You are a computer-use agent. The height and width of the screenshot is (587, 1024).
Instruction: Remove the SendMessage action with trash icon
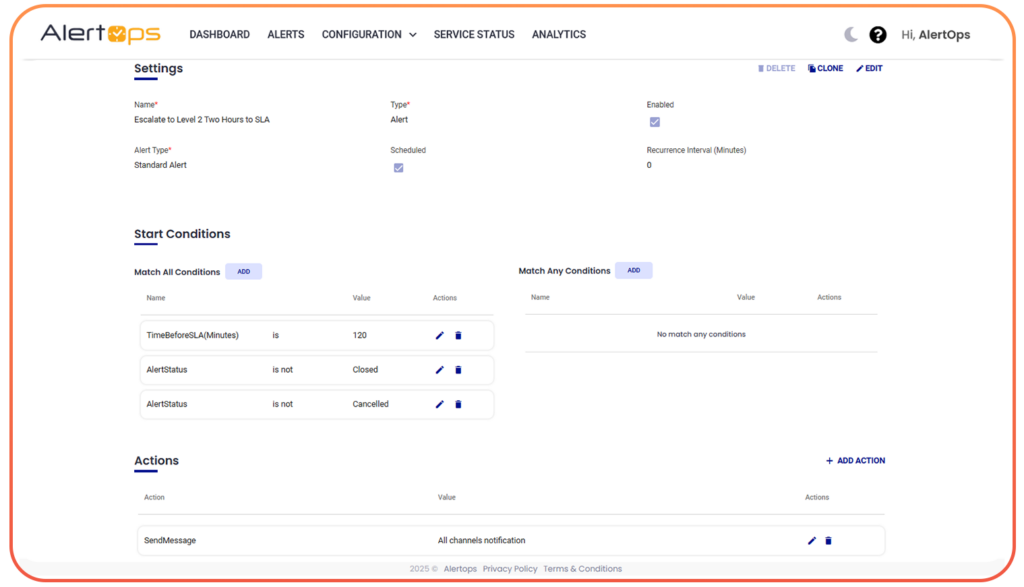828,540
